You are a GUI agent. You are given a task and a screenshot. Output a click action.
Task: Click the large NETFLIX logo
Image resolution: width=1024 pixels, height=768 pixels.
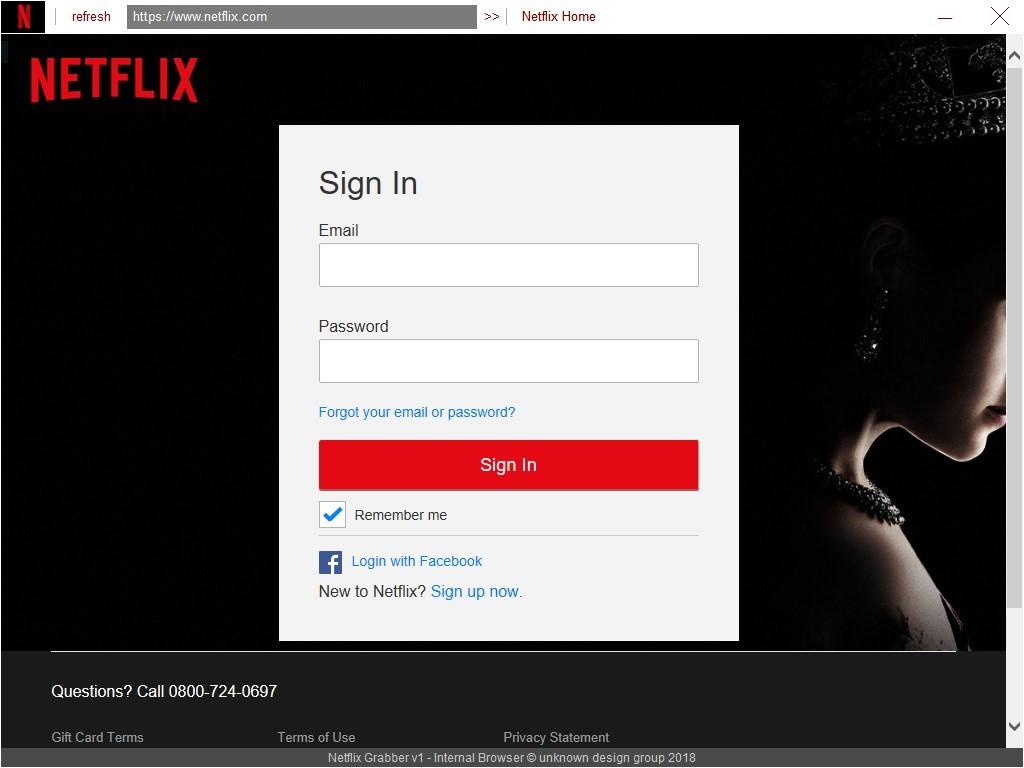click(114, 80)
